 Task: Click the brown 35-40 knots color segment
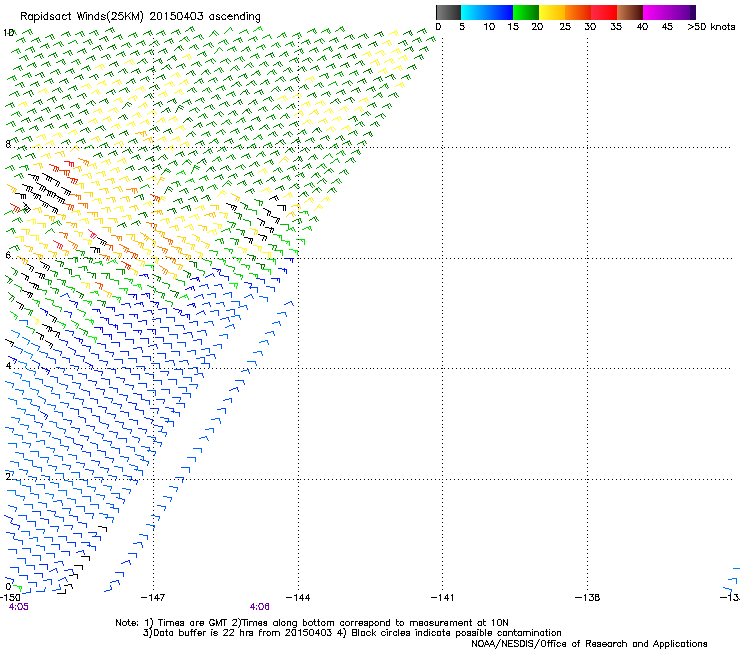click(x=630, y=12)
